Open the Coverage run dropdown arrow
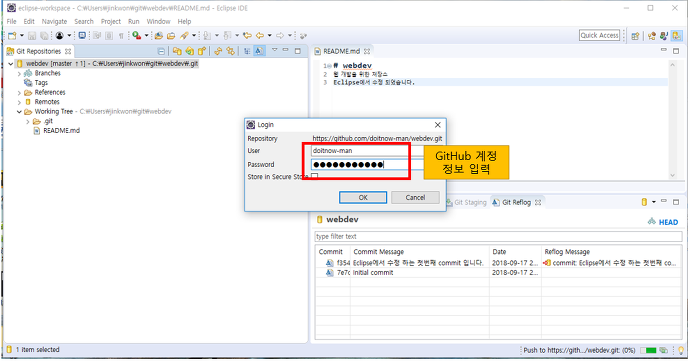The height and width of the screenshot is (361, 694). coord(146,36)
